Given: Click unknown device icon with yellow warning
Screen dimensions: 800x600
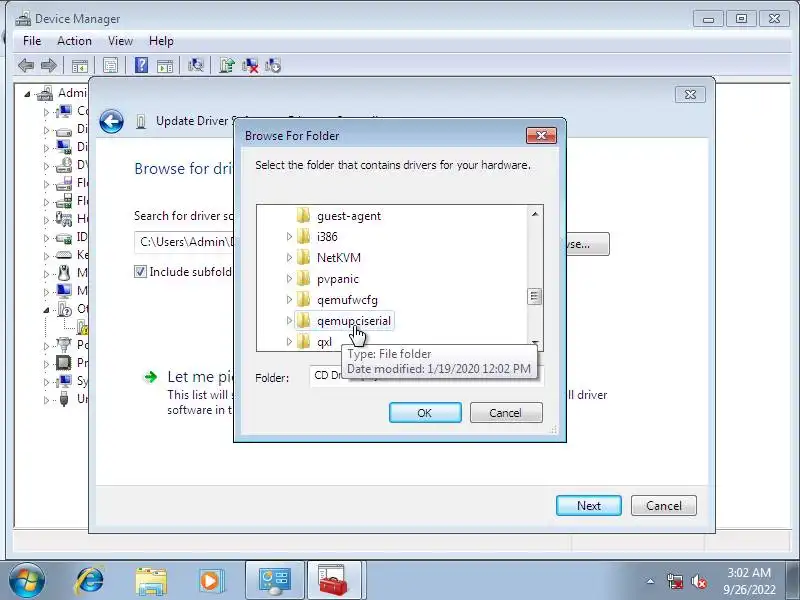Looking at the screenshot, I should 83,327.
